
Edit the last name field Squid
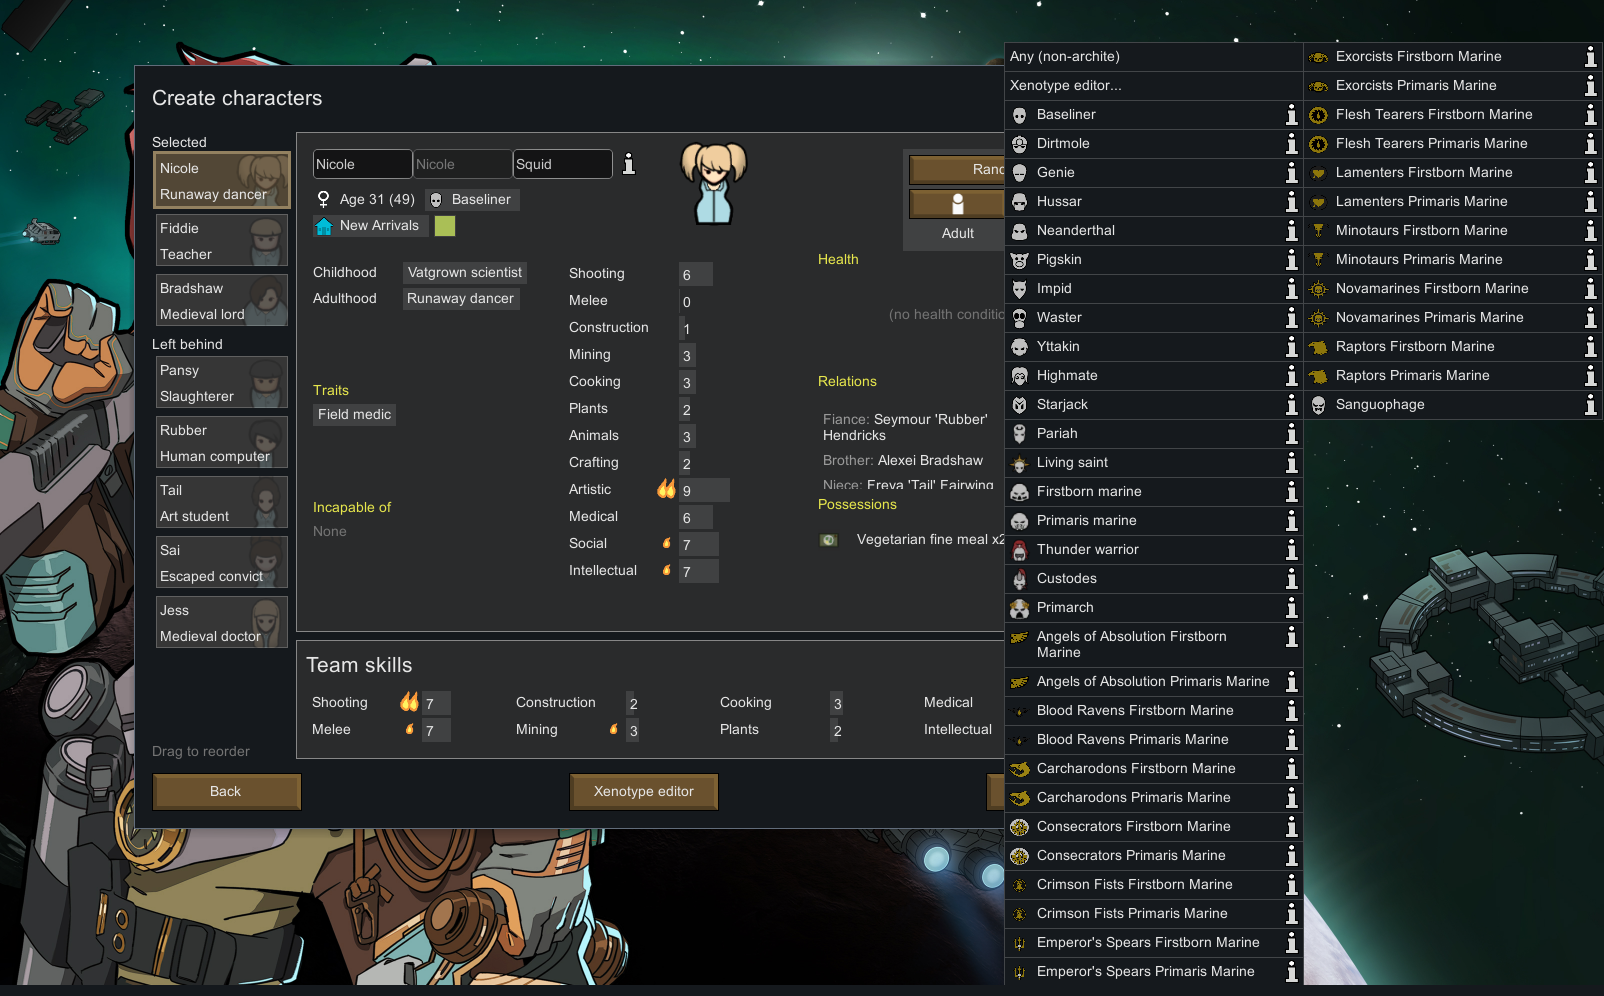click(x=562, y=164)
